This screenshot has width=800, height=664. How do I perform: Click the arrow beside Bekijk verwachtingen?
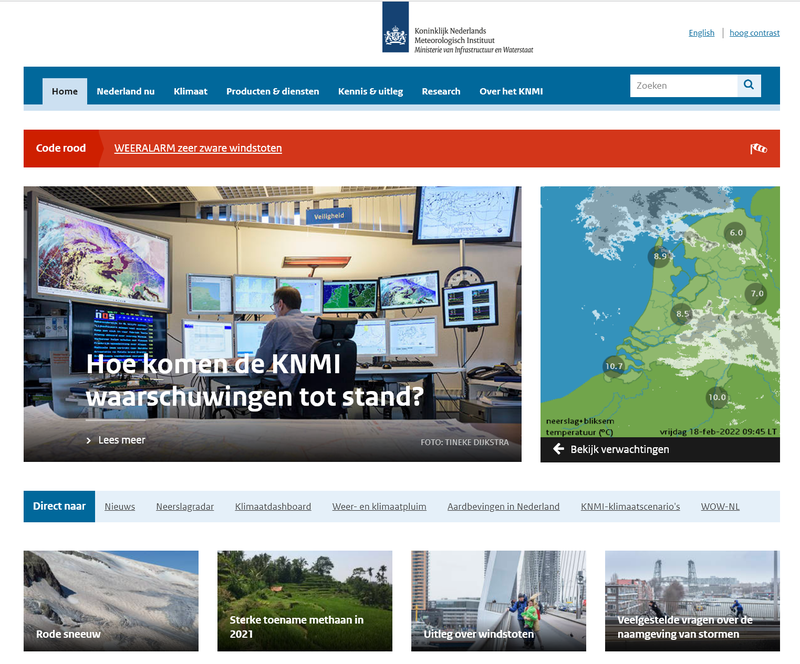coord(559,449)
